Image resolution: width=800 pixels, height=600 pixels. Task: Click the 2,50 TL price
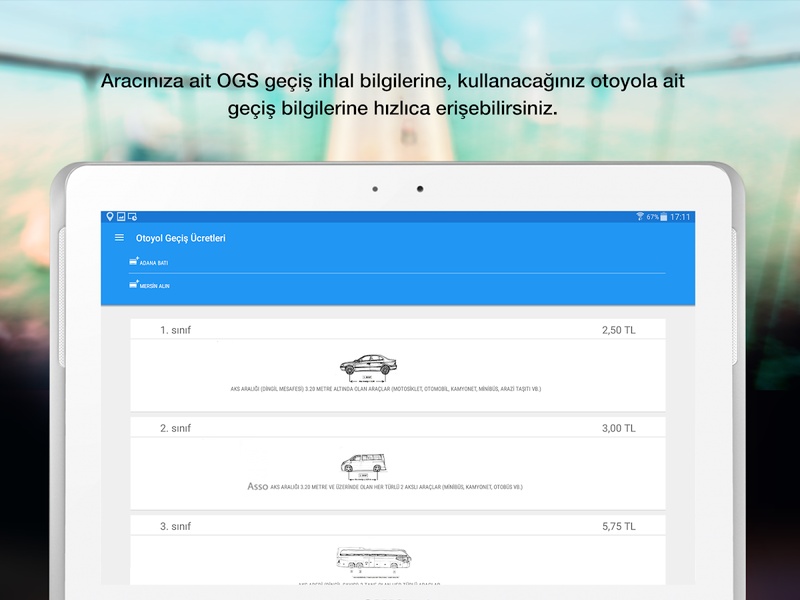click(x=618, y=330)
